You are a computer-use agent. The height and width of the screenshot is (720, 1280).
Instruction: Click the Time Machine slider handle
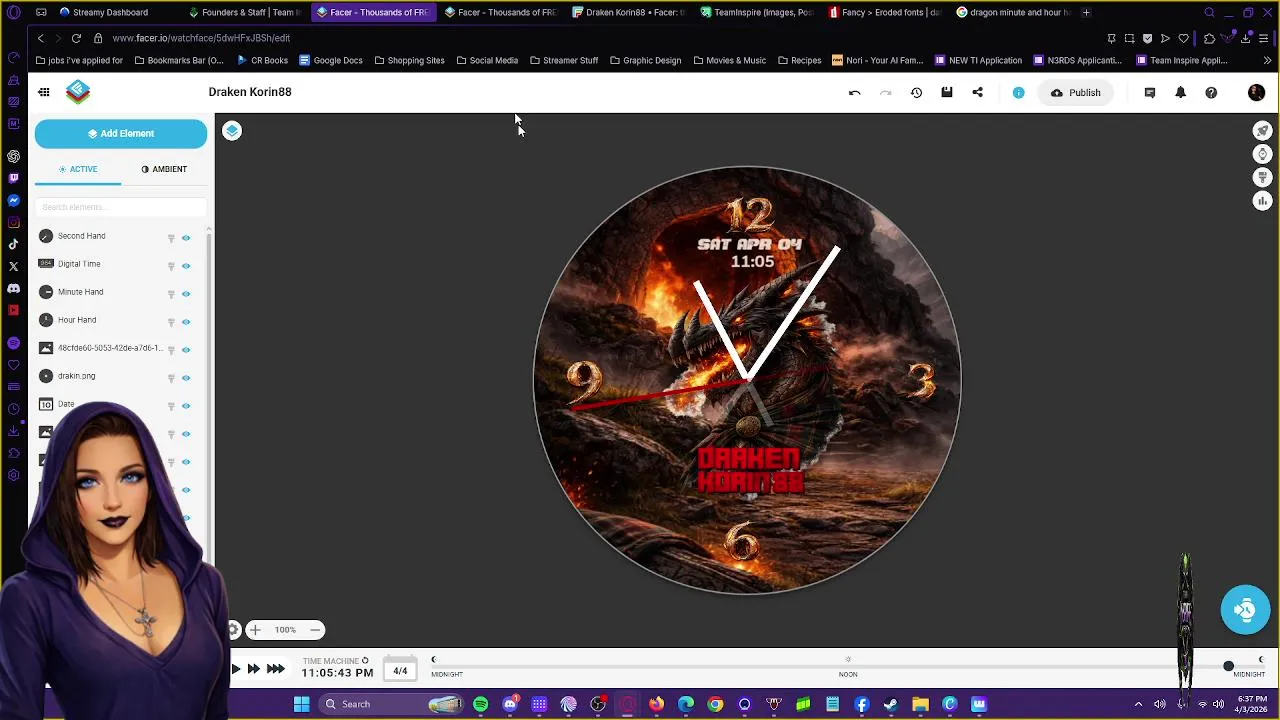[x=1228, y=666]
